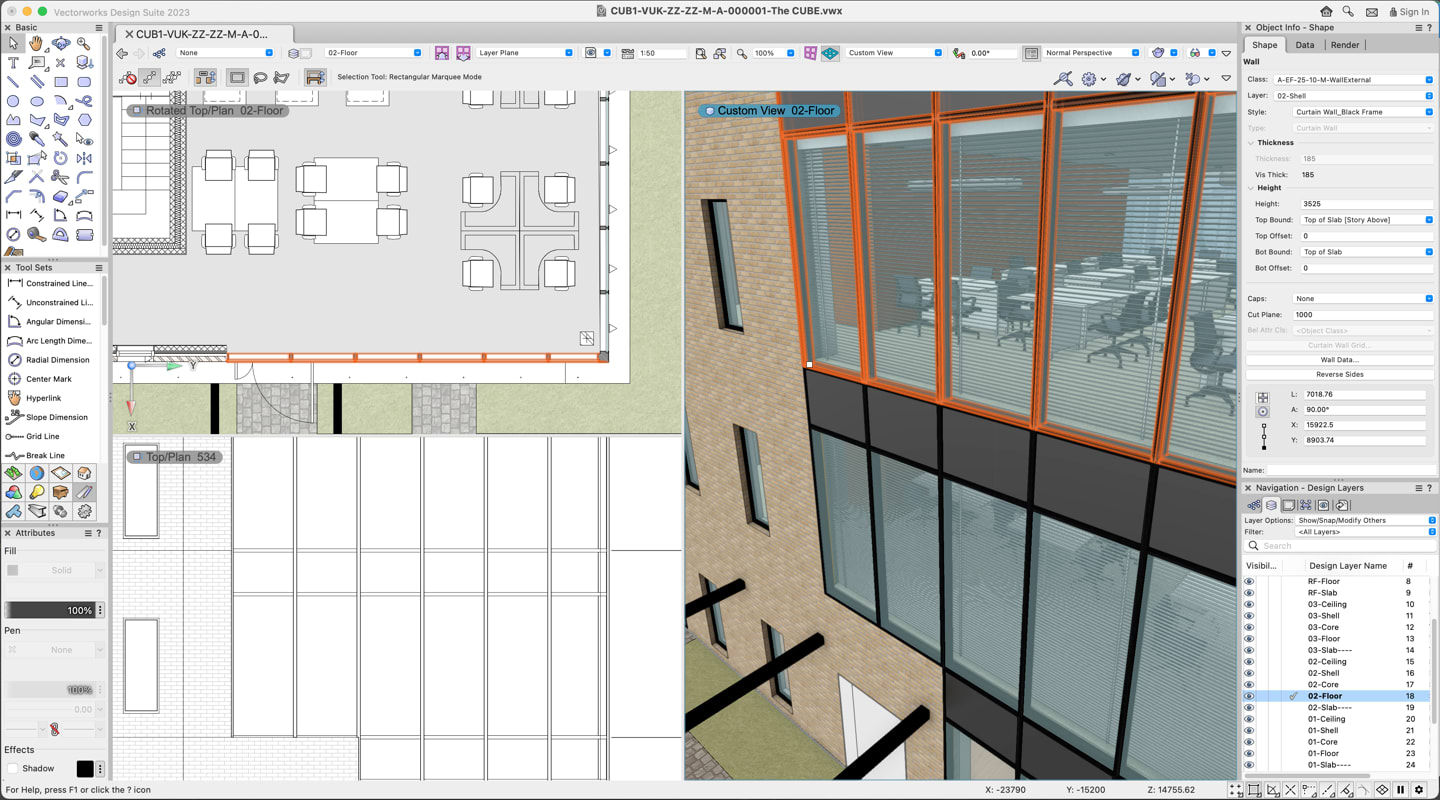Switch to the Data tab

(1305, 45)
